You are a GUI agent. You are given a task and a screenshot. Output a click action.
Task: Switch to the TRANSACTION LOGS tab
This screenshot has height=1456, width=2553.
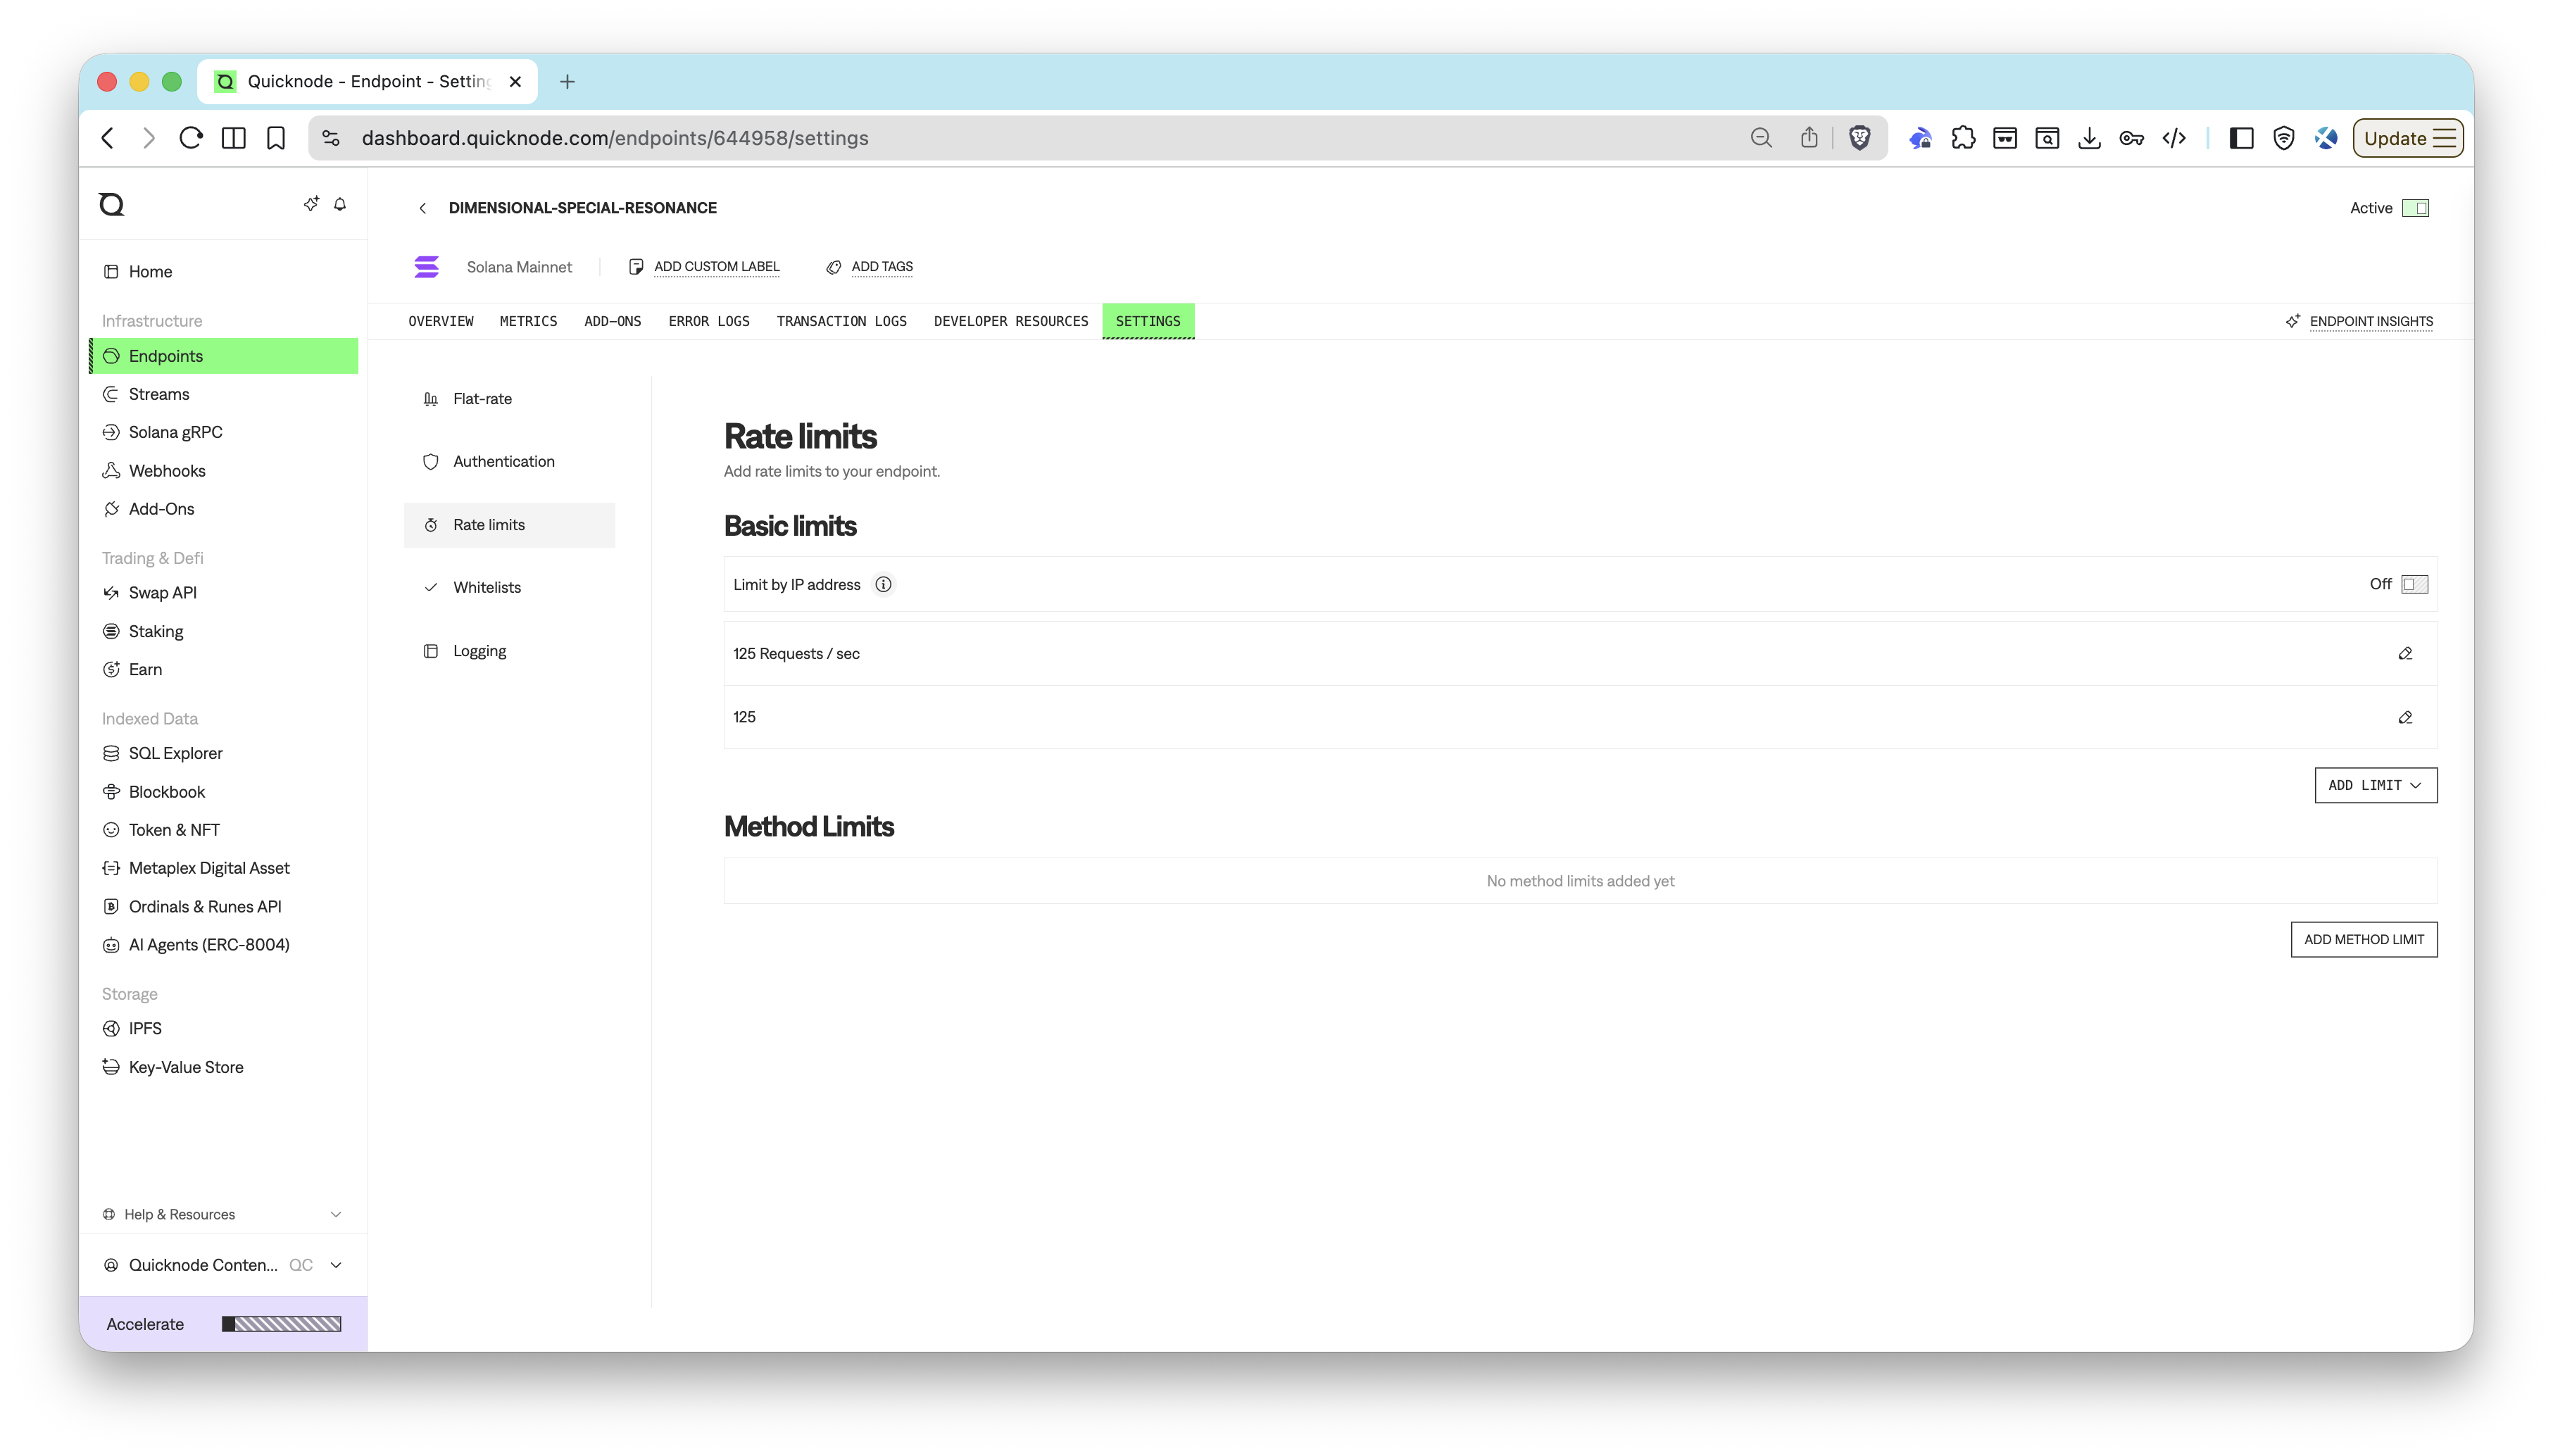tap(841, 321)
